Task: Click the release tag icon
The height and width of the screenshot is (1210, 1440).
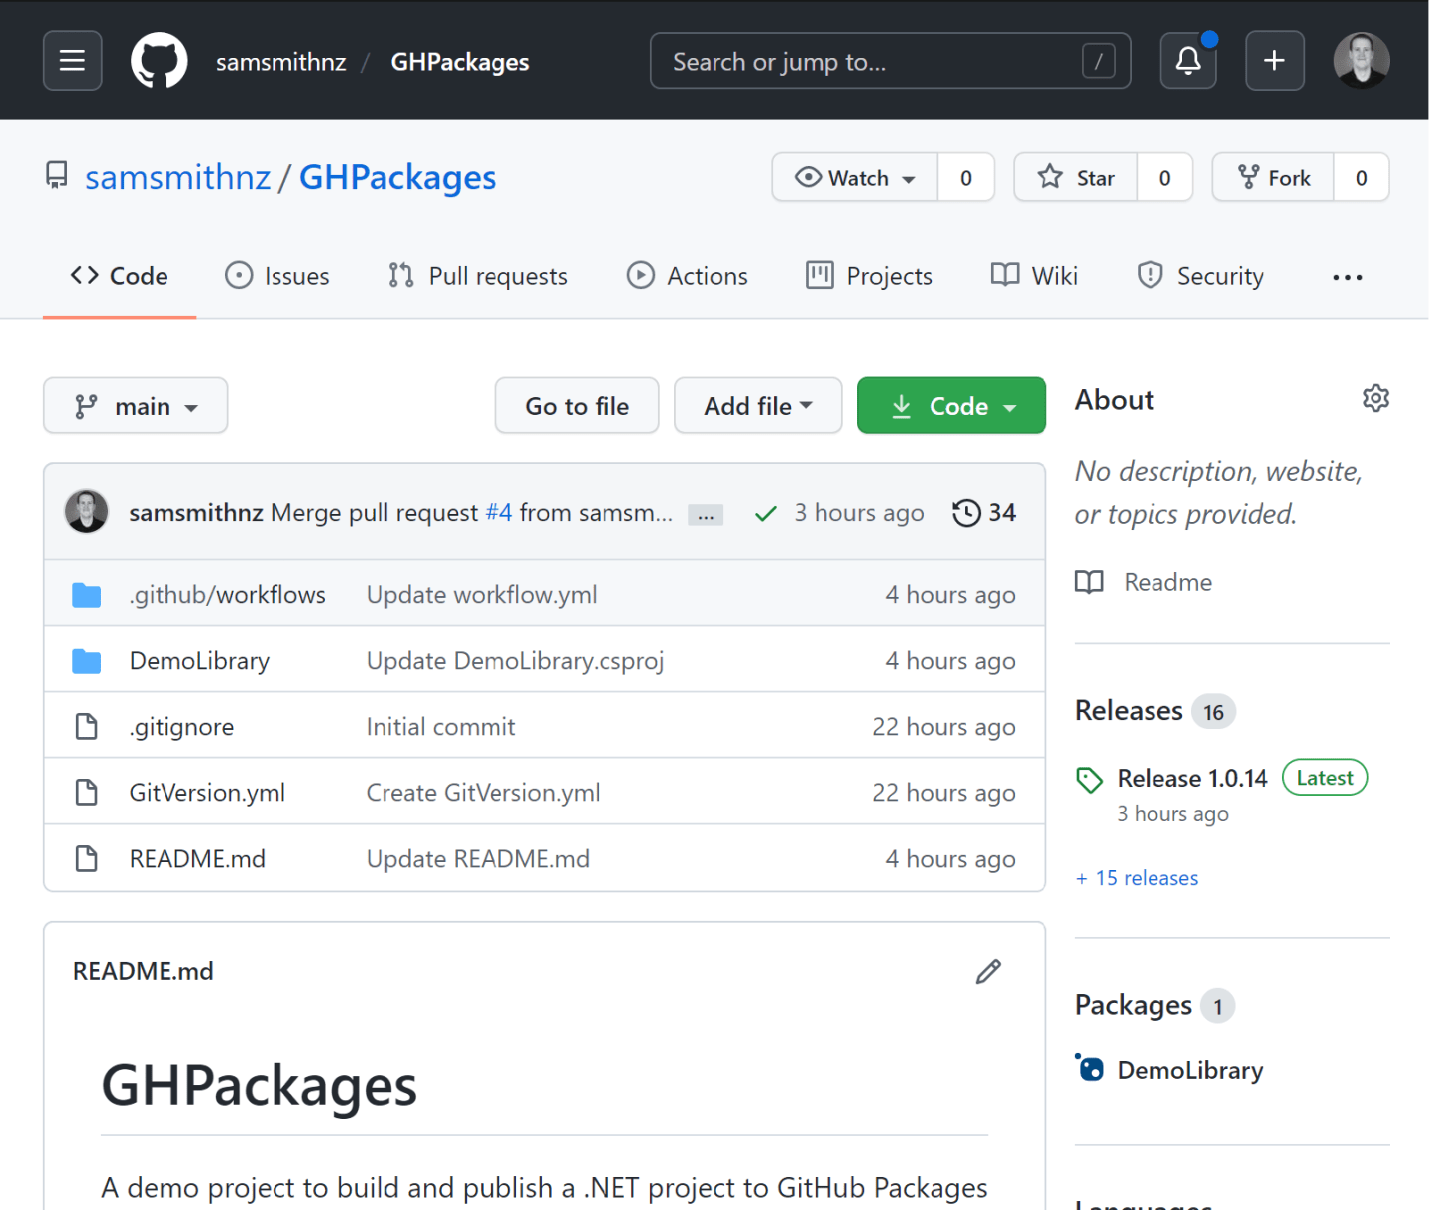Action: coord(1089,780)
